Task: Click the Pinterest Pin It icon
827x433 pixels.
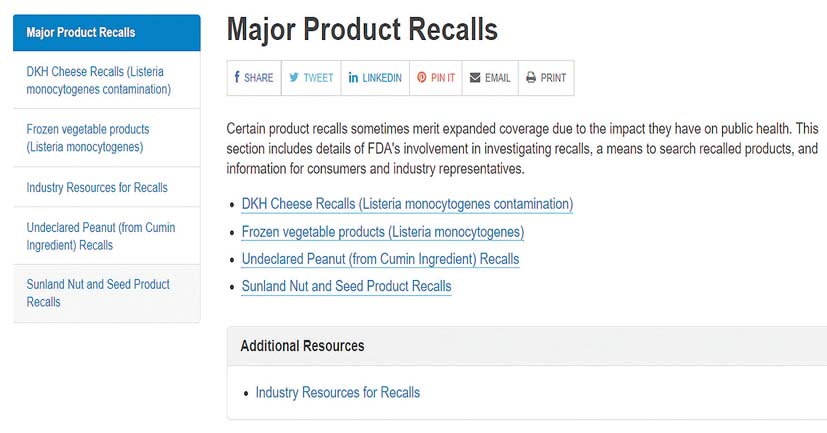Action: click(x=422, y=78)
